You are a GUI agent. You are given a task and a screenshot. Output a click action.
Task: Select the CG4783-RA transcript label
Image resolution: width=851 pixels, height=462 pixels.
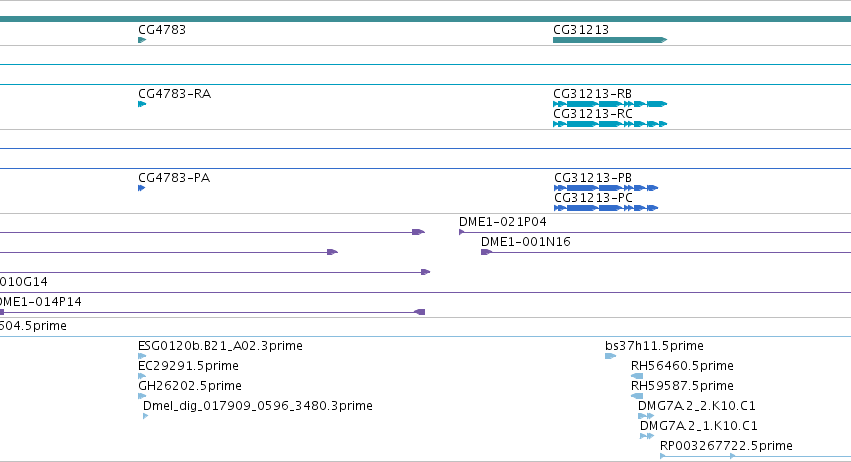(174, 94)
